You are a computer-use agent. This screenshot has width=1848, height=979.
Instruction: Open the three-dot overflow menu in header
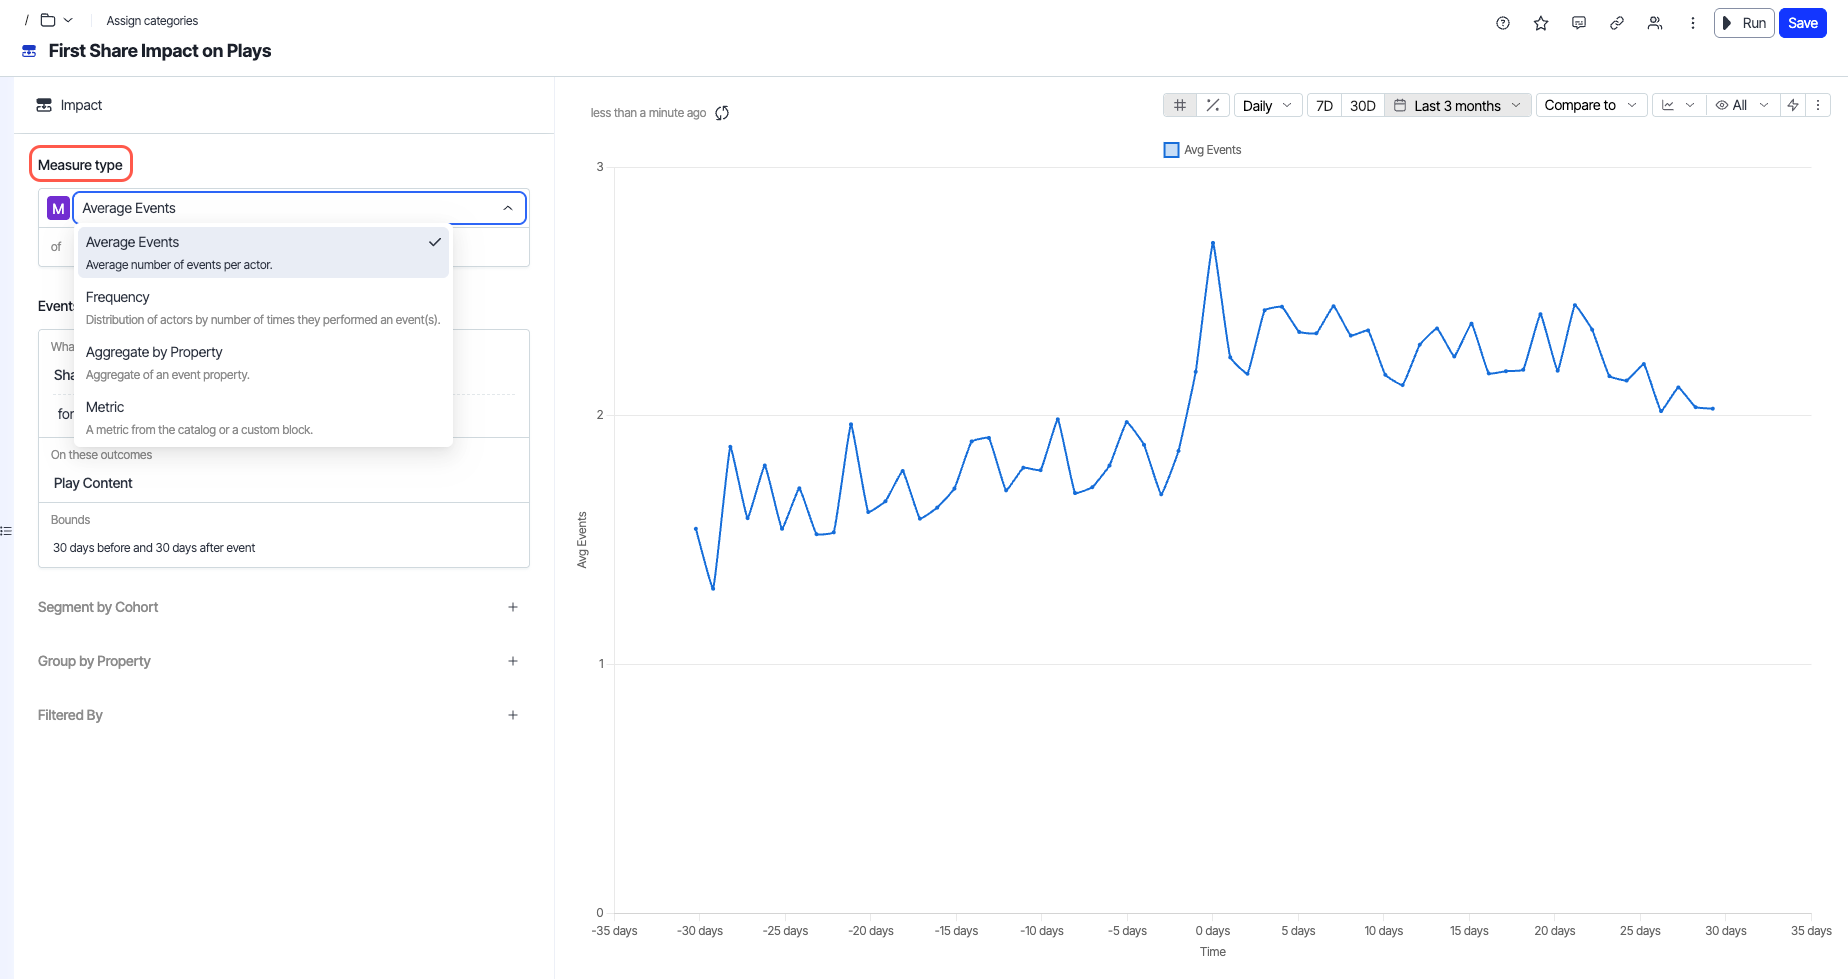pyautogui.click(x=1692, y=22)
